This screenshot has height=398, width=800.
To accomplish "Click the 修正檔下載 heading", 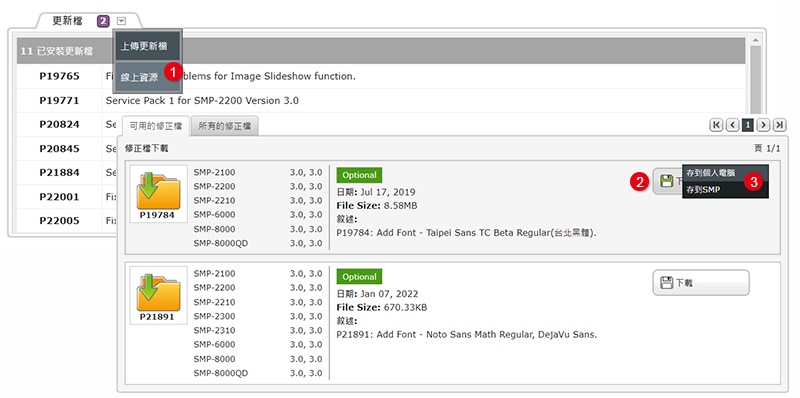I will tap(146, 148).
